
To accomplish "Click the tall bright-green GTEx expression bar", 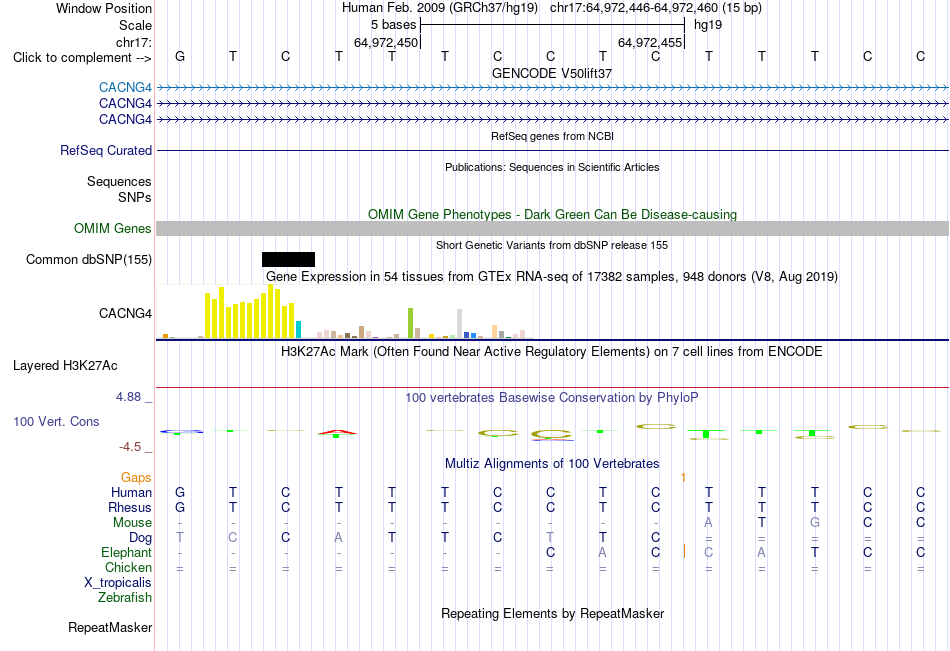I will coord(410,323).
